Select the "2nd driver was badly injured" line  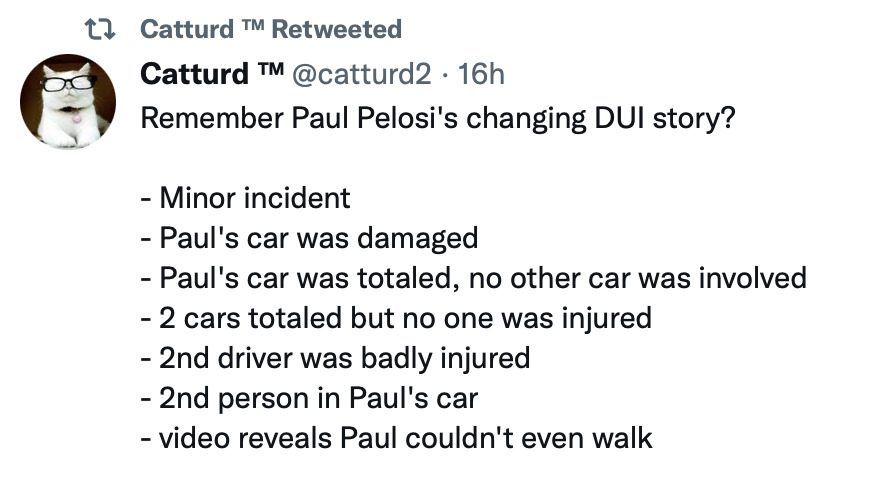coord(335,357)
